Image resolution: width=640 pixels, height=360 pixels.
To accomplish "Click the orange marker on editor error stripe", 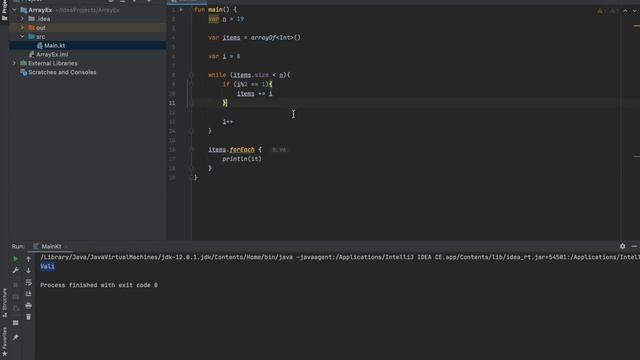I will [x=636, y=26].
